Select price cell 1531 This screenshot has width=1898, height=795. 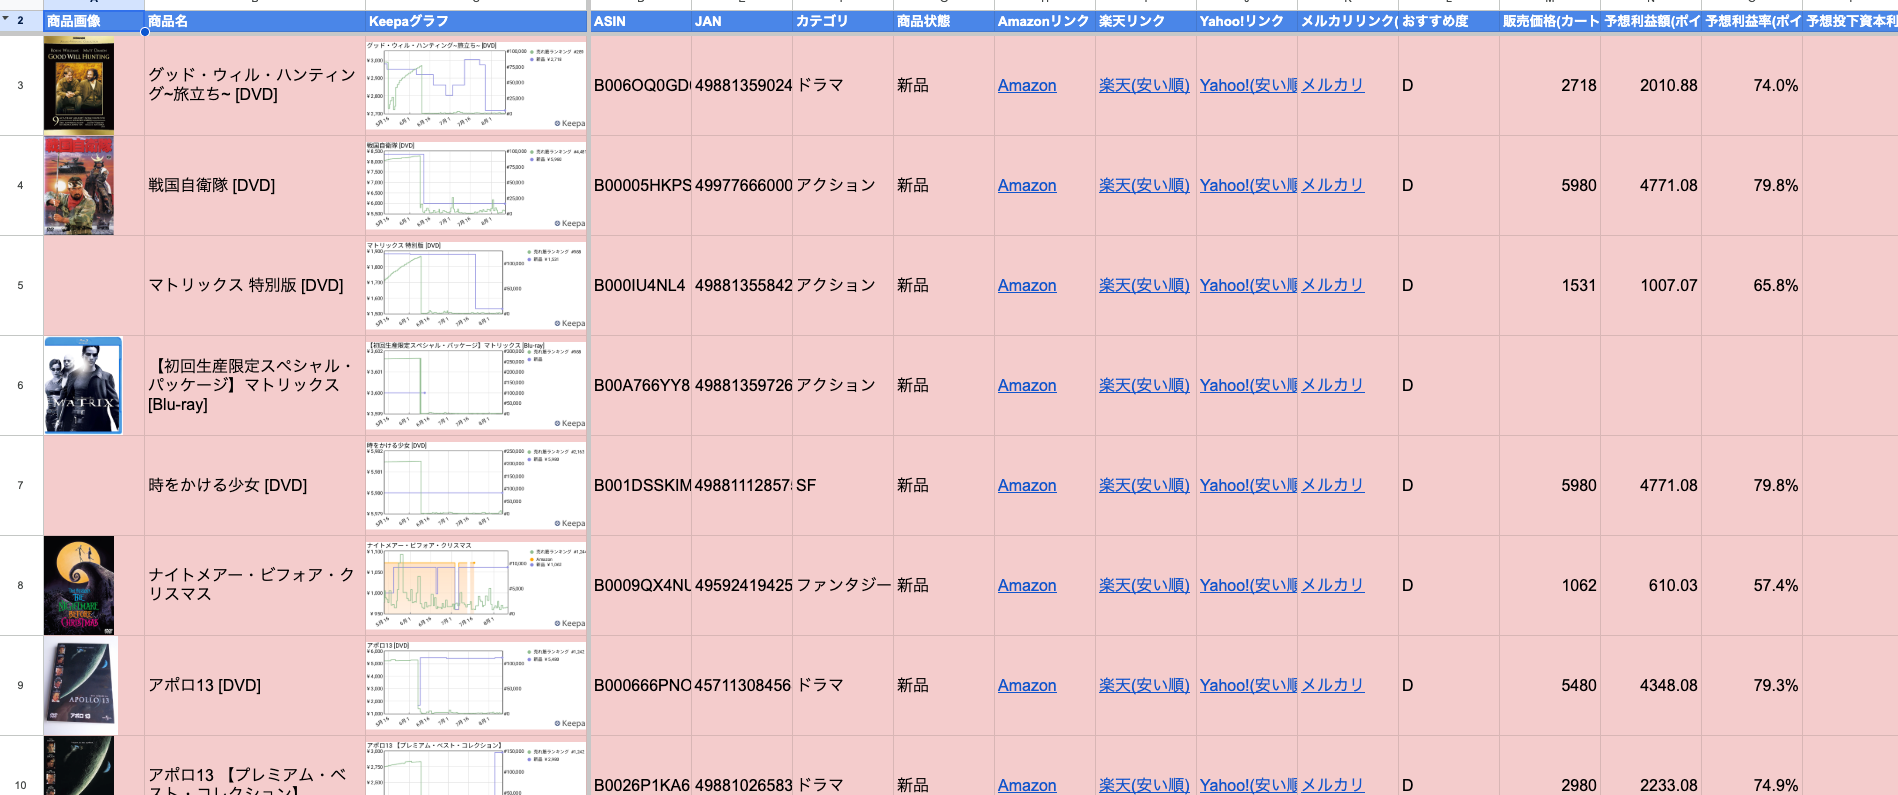pos(1550,286)
